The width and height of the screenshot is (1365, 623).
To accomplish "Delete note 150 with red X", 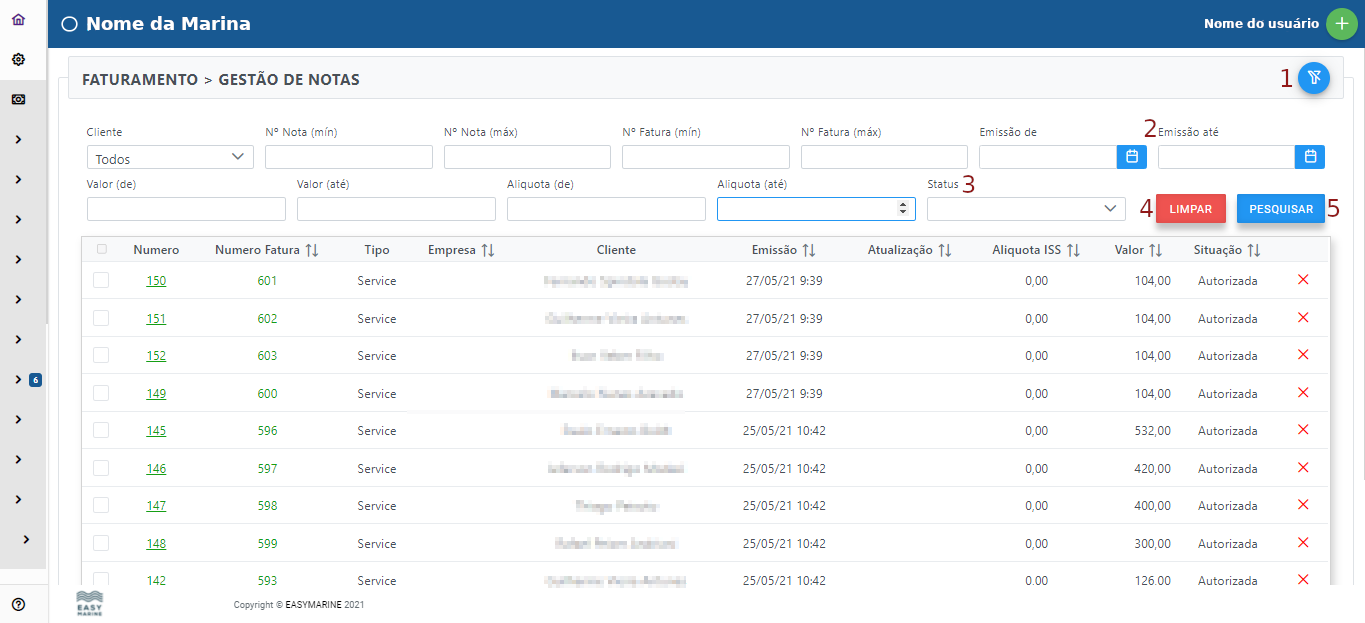I will click(1302, 280).
